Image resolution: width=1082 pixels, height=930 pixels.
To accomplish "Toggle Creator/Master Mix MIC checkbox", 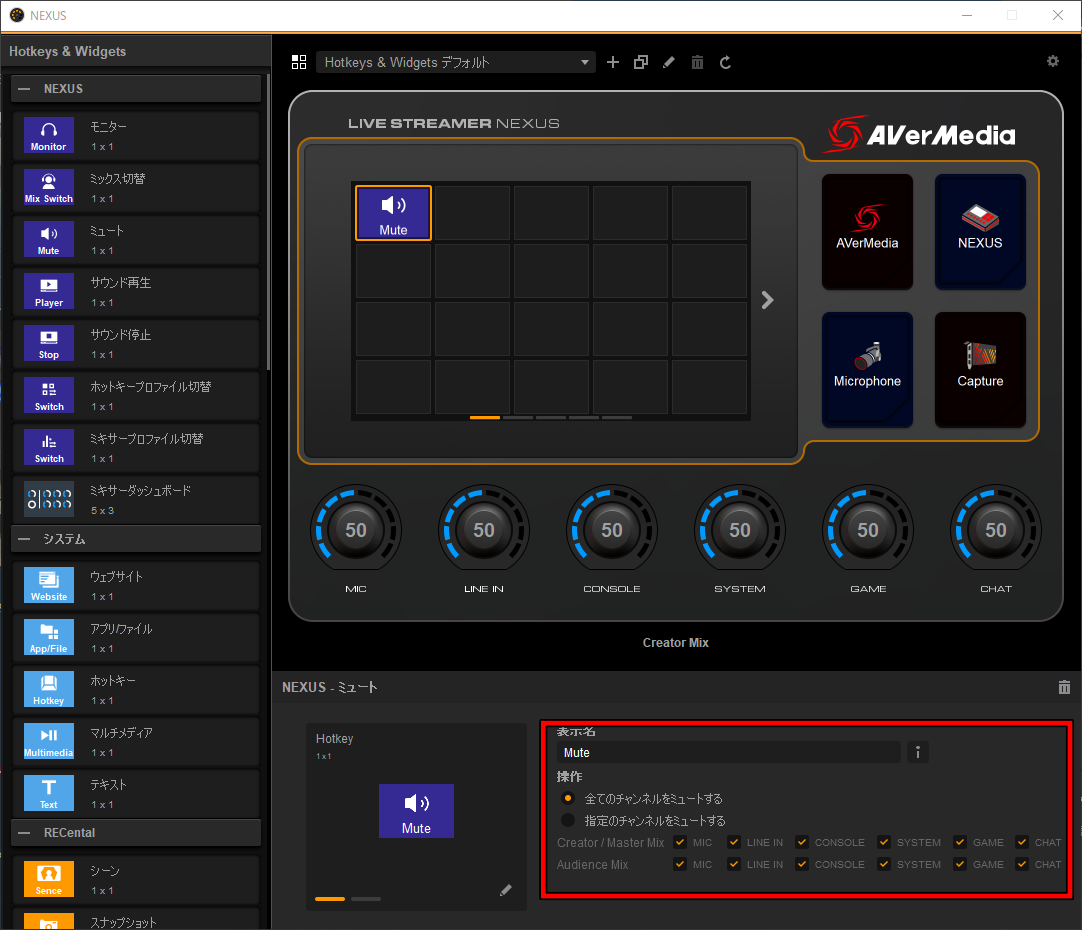I will pyautogui.click(x=680, y=842).
